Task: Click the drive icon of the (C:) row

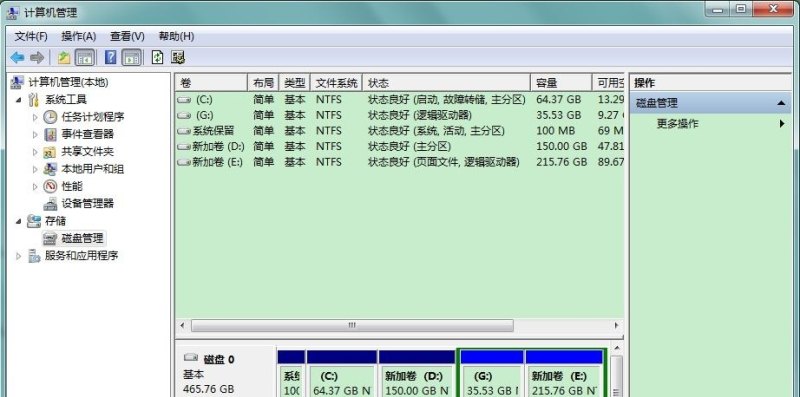Action: coord(184,100)
